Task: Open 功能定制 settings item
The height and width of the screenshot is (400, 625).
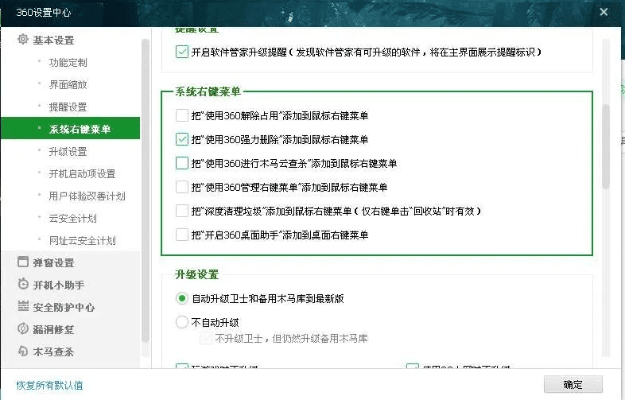Action: [68, 63]
